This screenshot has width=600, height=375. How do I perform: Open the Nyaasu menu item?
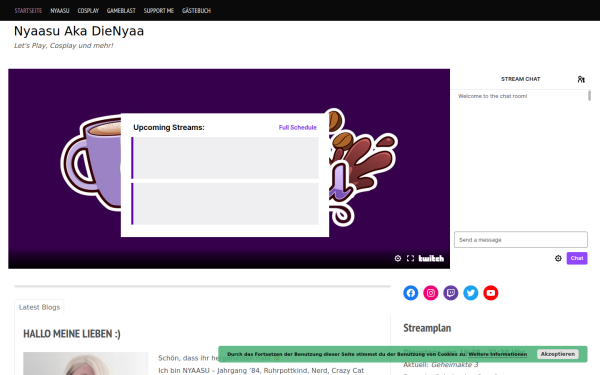click(x=60, y=11)
